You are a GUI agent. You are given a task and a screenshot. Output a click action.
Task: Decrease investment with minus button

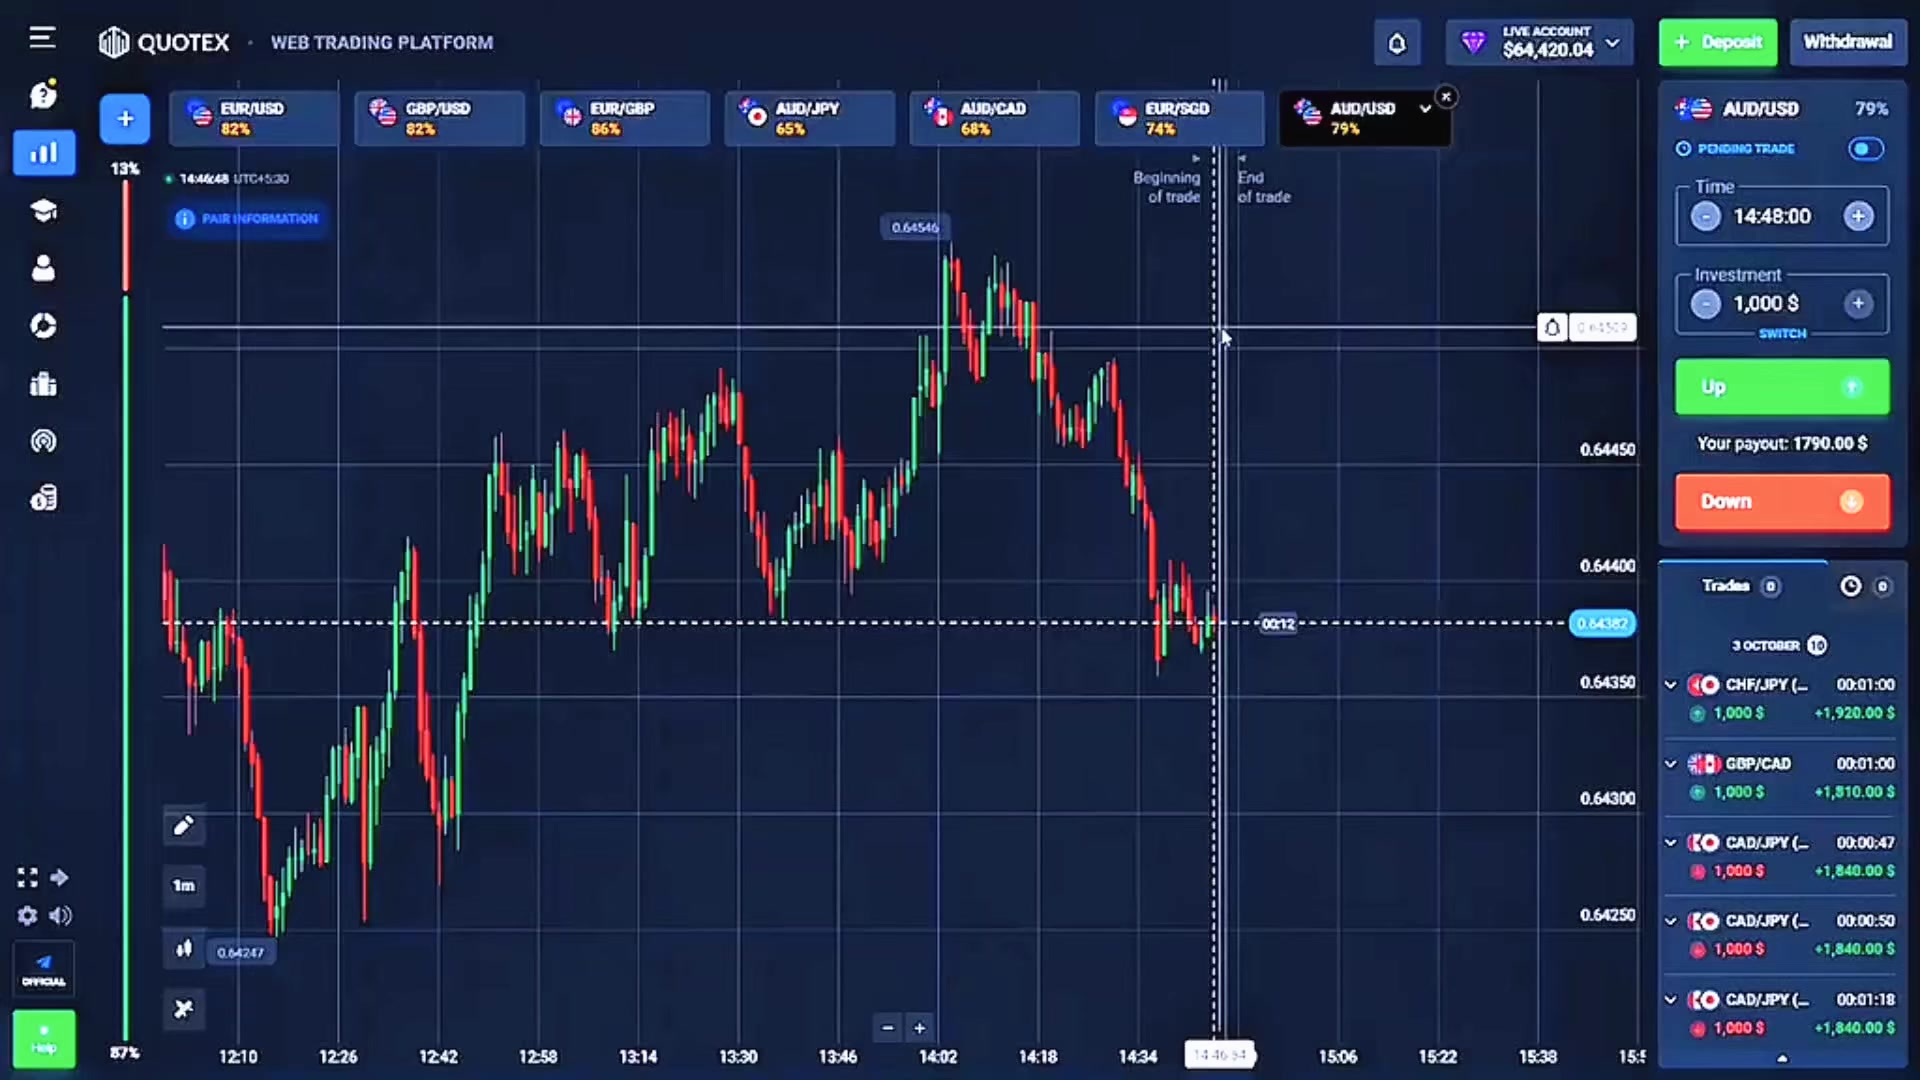pyautogui.click(x=1706, y=304)
